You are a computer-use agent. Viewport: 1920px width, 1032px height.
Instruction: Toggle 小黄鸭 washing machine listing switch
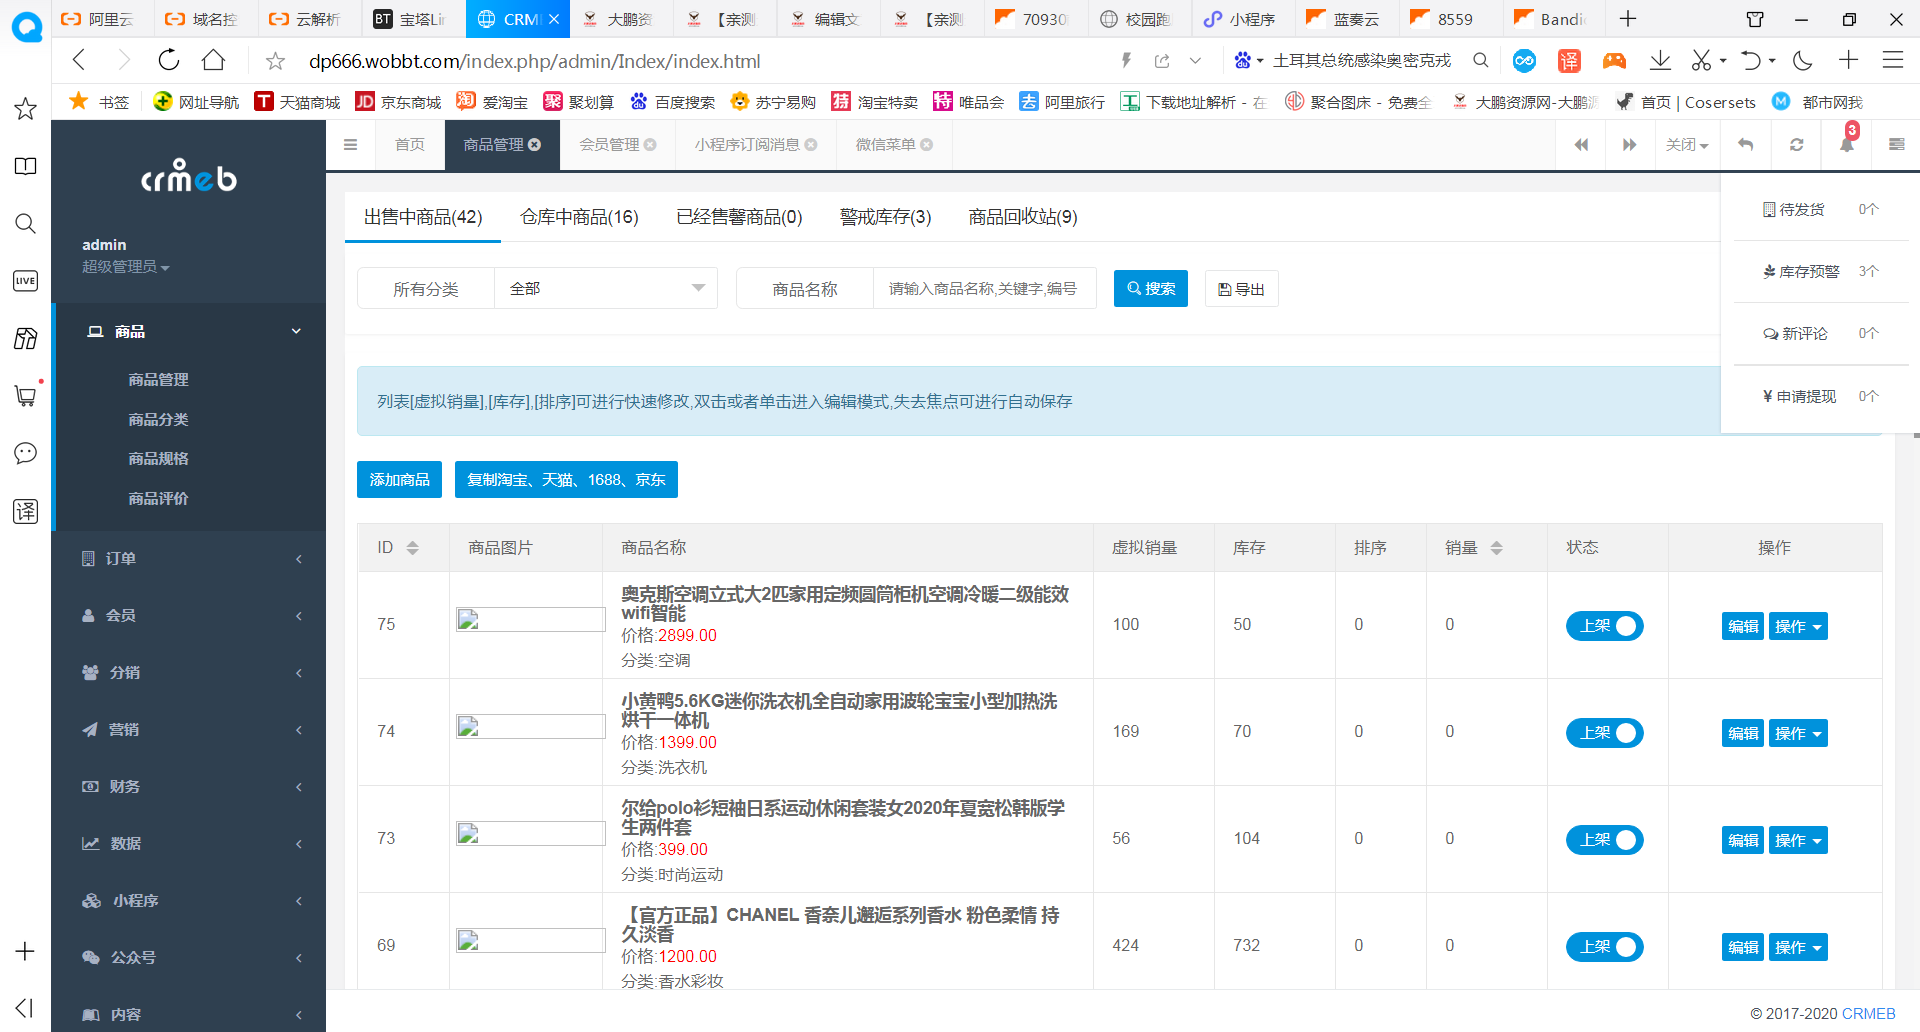click(x=1604, y=733)
